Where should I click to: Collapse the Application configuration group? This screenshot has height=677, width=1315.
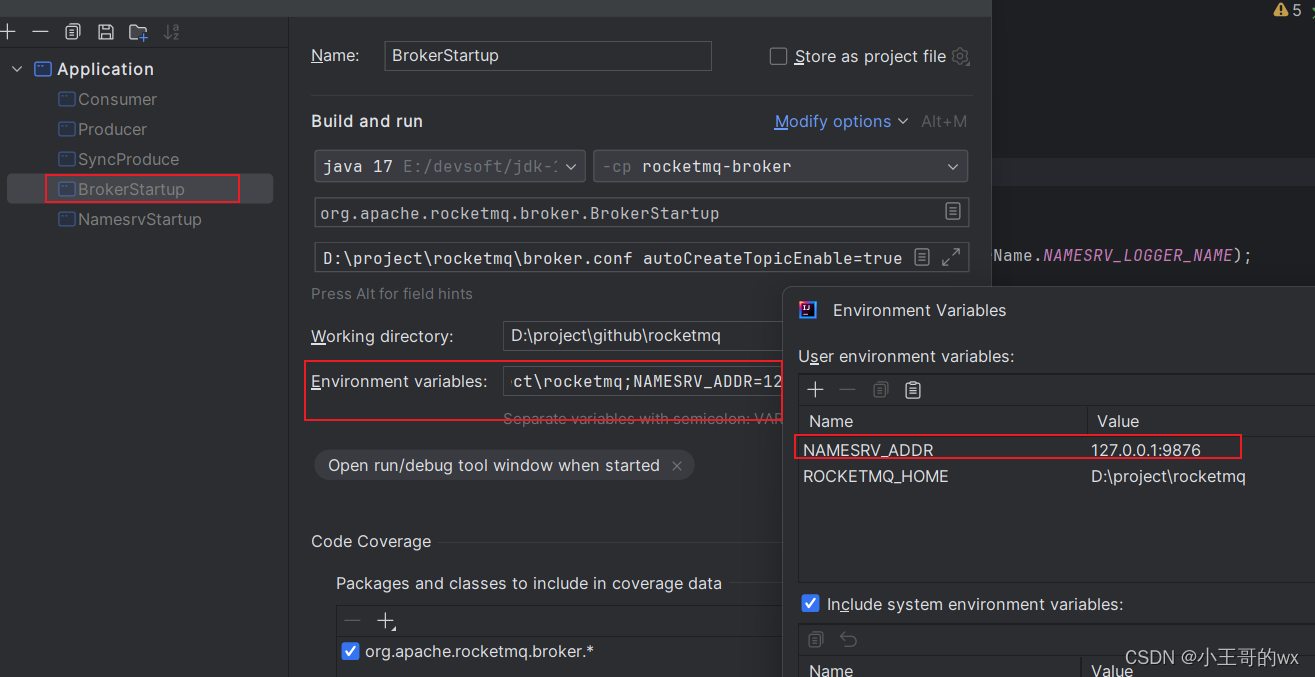pyautogui.click(x=17, y=69)
